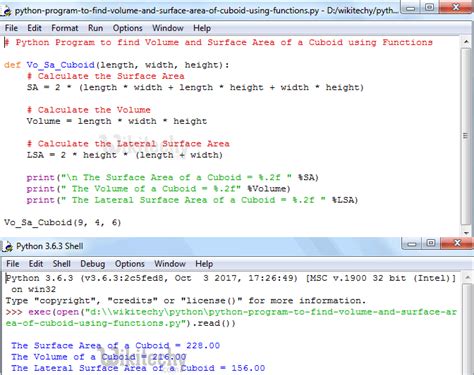Viewport: 474px width, 375px height.
Task: Click the call 'Vo_Sa_Cuboid(9, 4, 6)'
Action: coord(62,223)
